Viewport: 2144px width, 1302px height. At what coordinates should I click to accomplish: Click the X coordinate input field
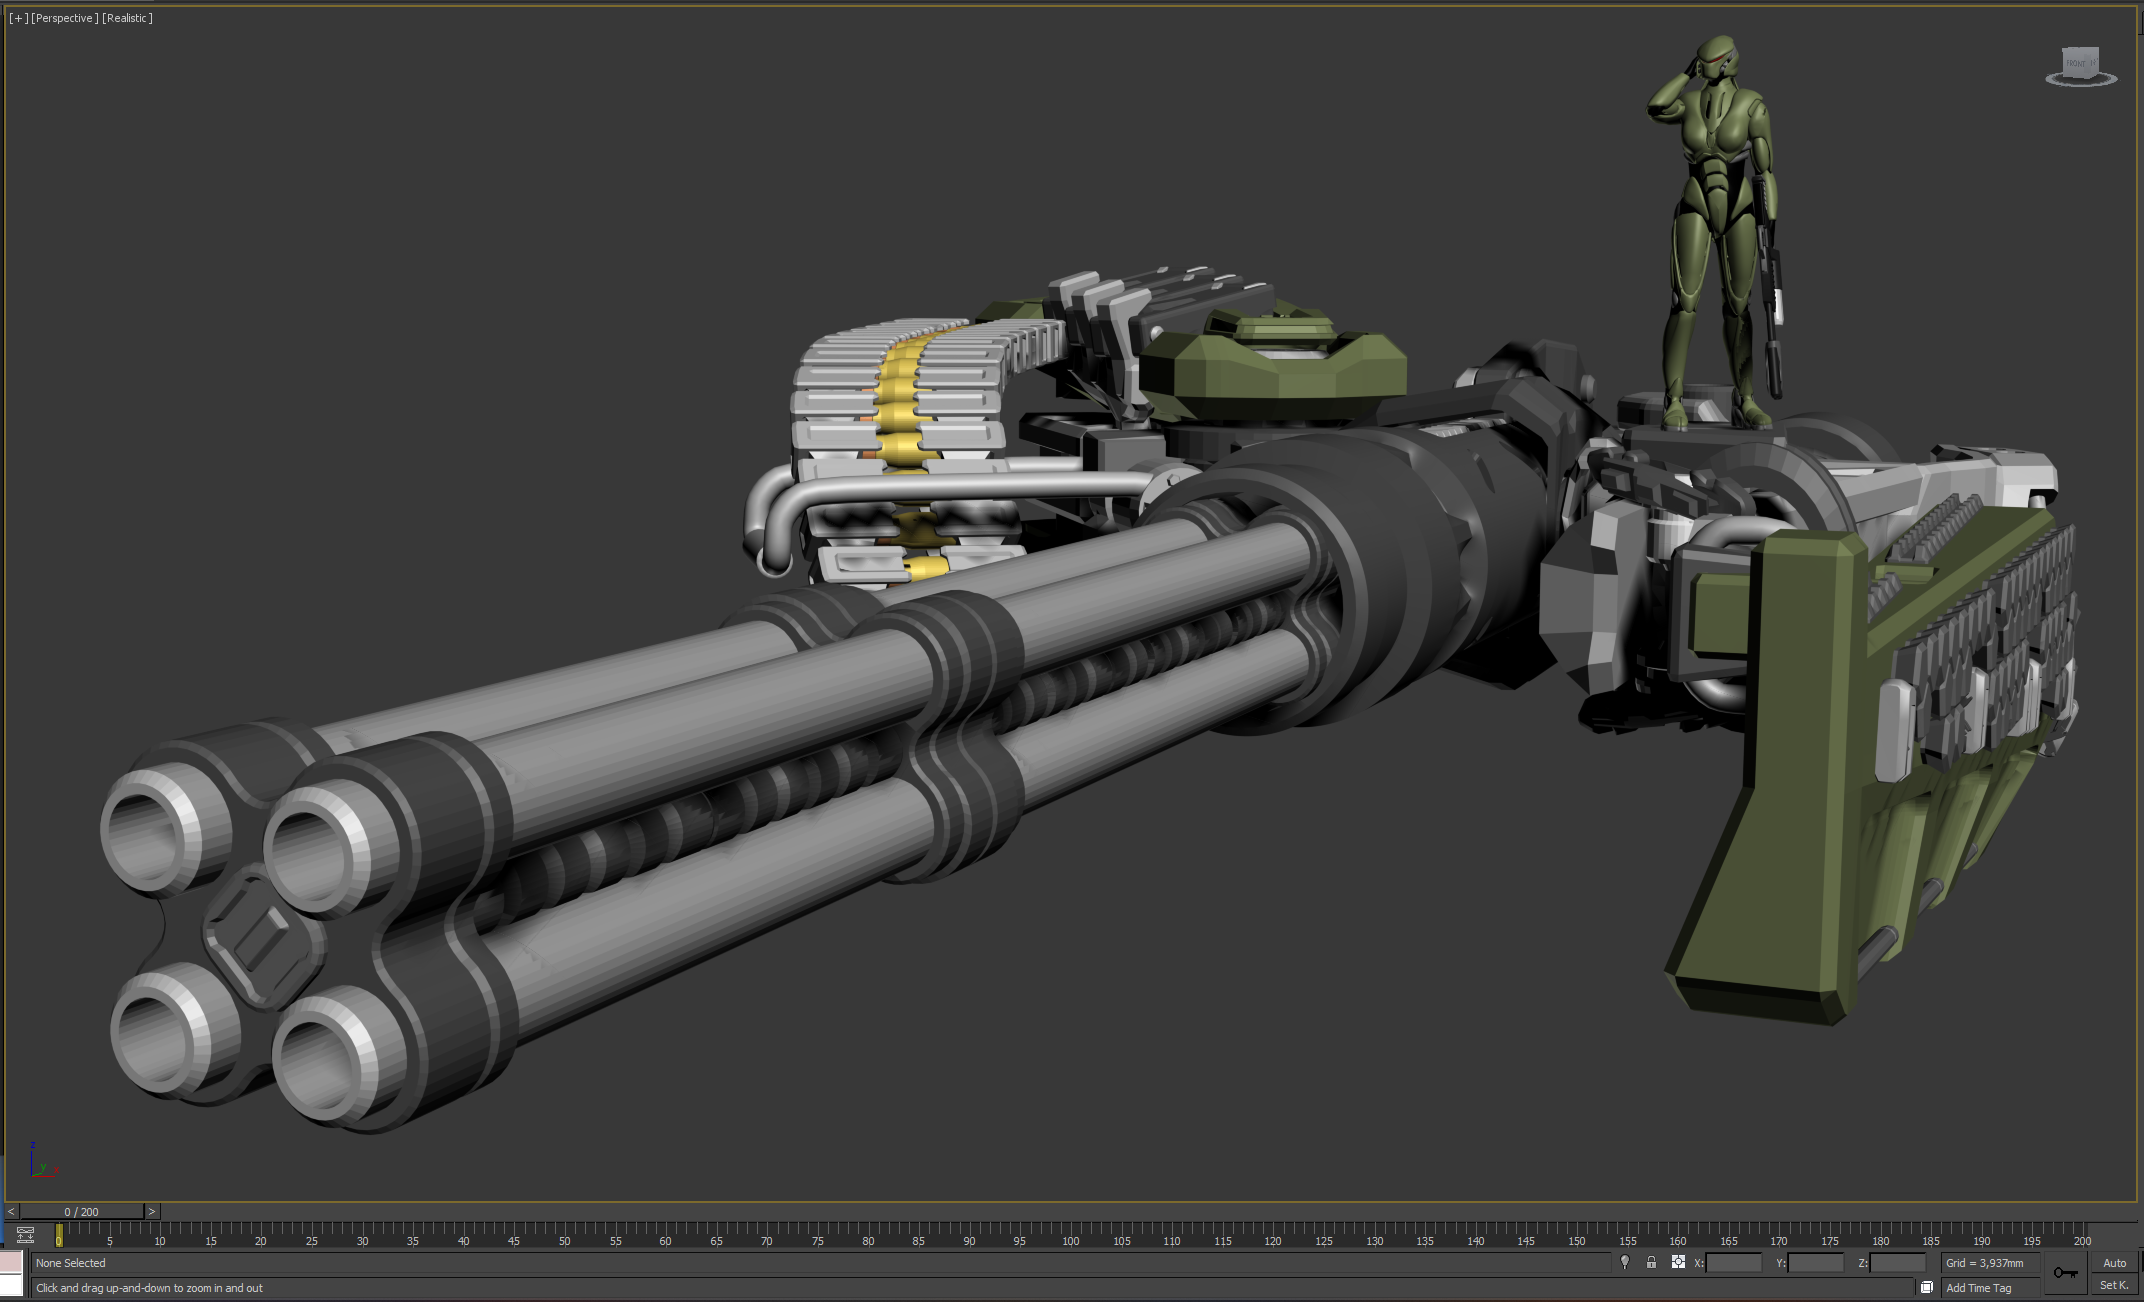click(x=1733, y=1263)
